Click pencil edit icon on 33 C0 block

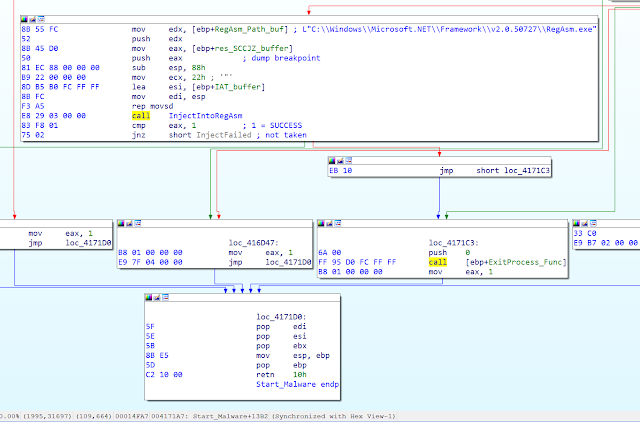point(584,223)
